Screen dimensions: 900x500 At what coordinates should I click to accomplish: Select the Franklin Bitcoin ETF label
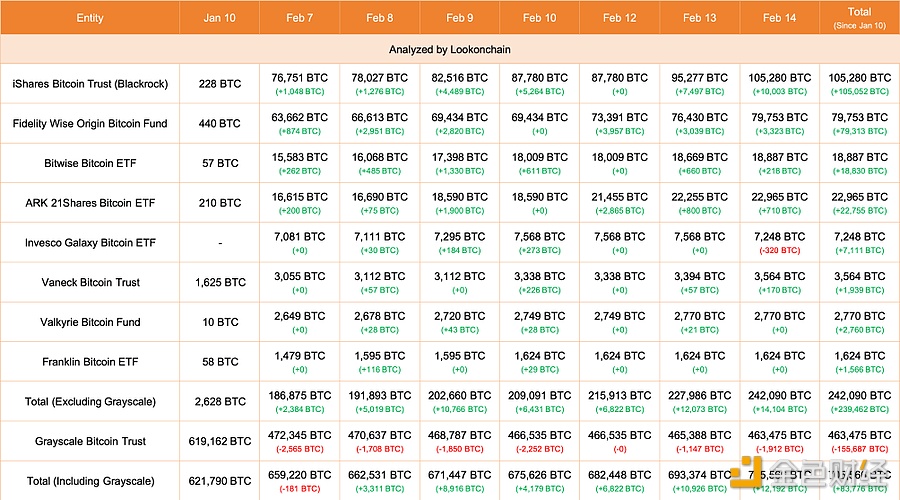(90, 362)
